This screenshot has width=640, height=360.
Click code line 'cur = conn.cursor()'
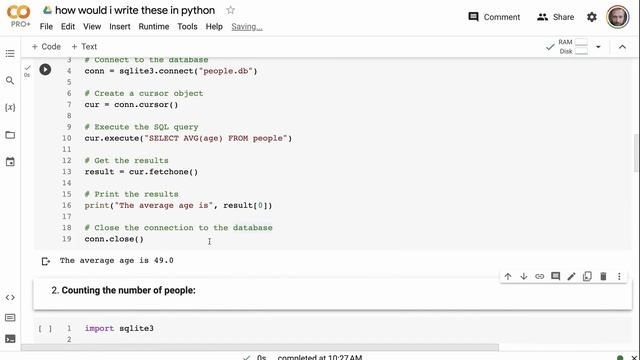[x=131, y=105]
